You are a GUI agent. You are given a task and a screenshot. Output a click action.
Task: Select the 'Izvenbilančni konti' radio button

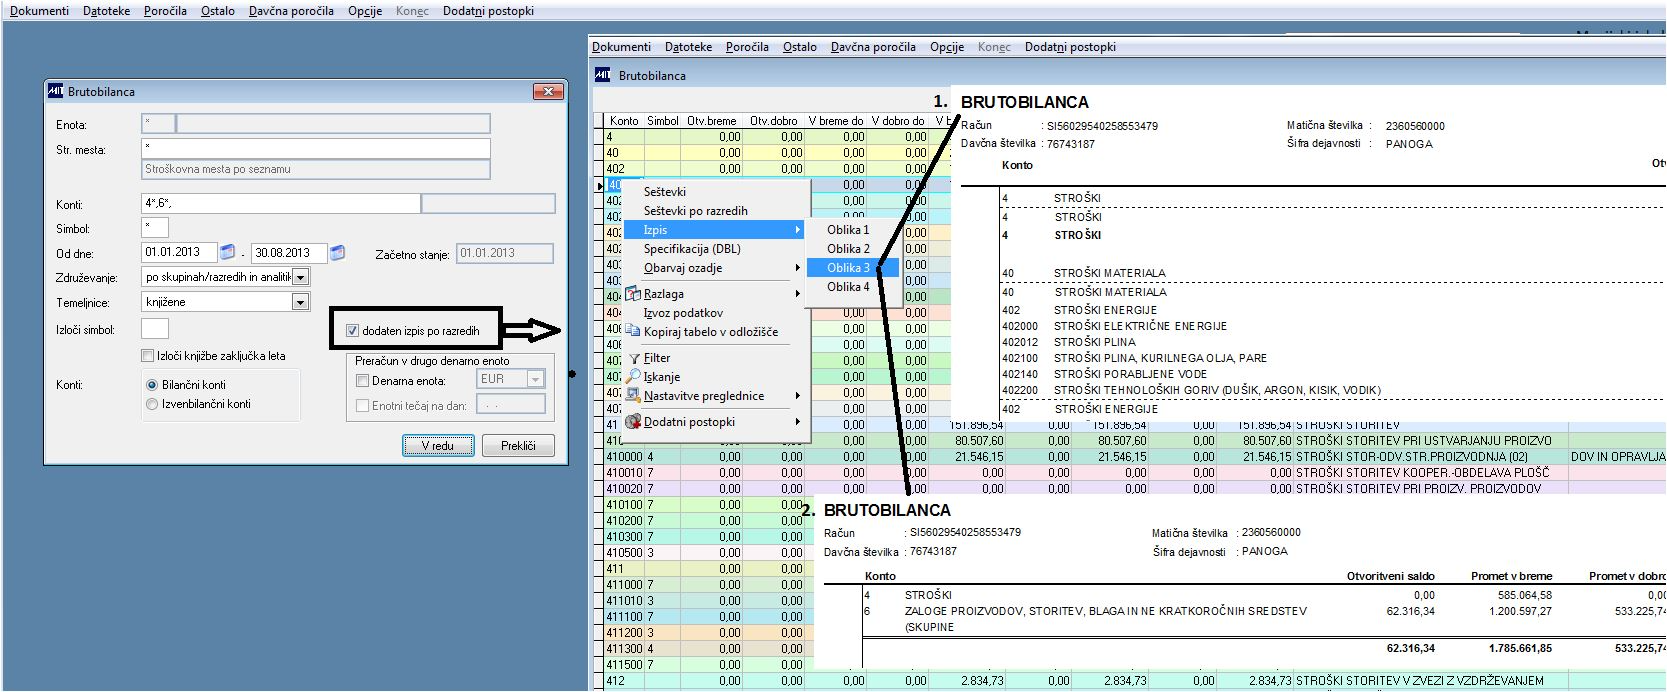click(x=152, y=404)
